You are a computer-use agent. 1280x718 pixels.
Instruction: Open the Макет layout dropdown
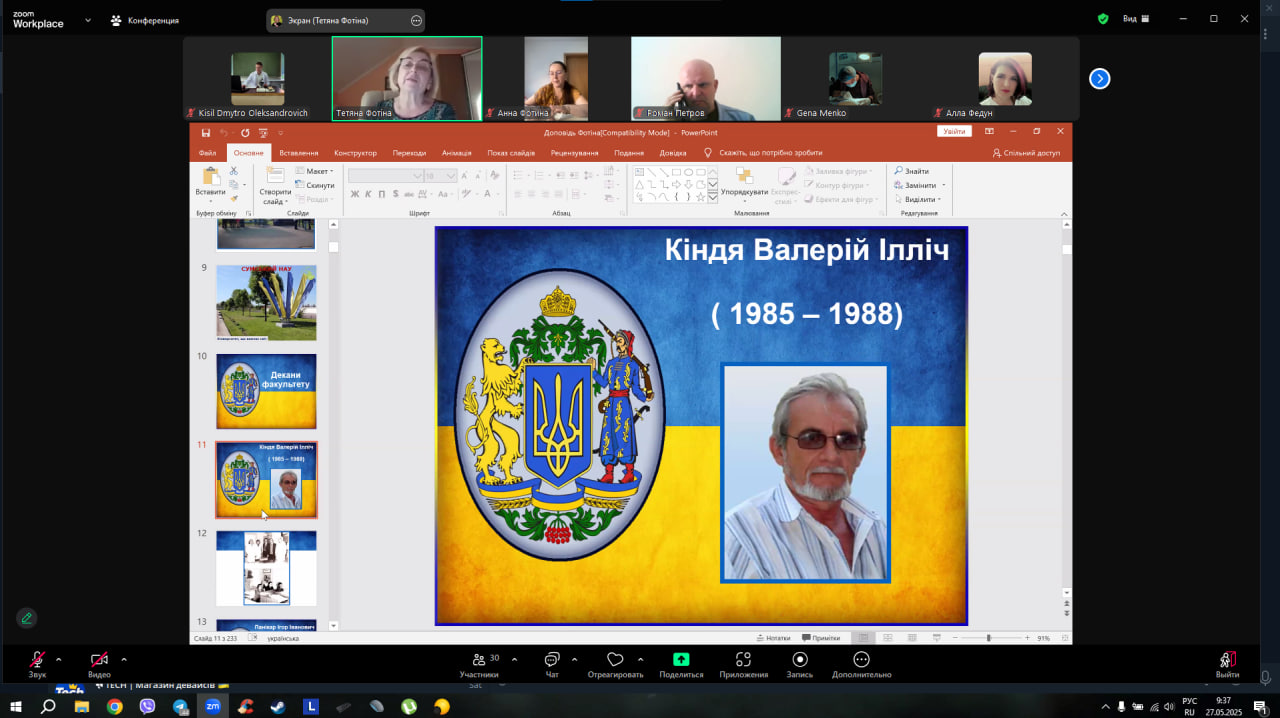click(x=313, y=171)
